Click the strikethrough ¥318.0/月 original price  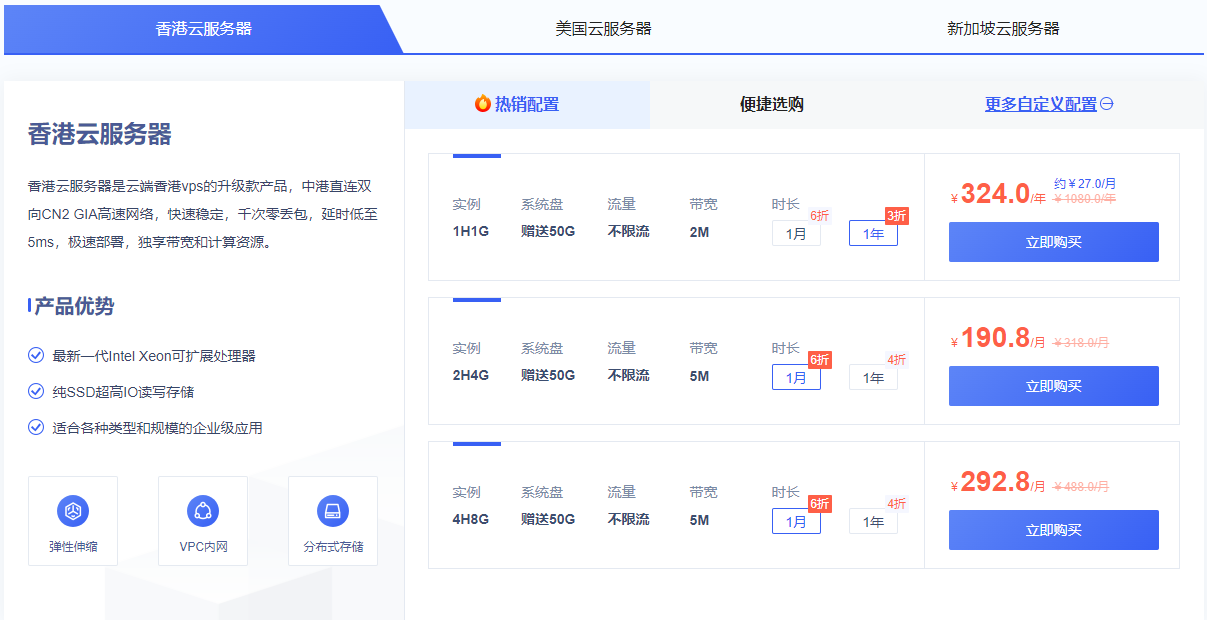coord(1081,342)
